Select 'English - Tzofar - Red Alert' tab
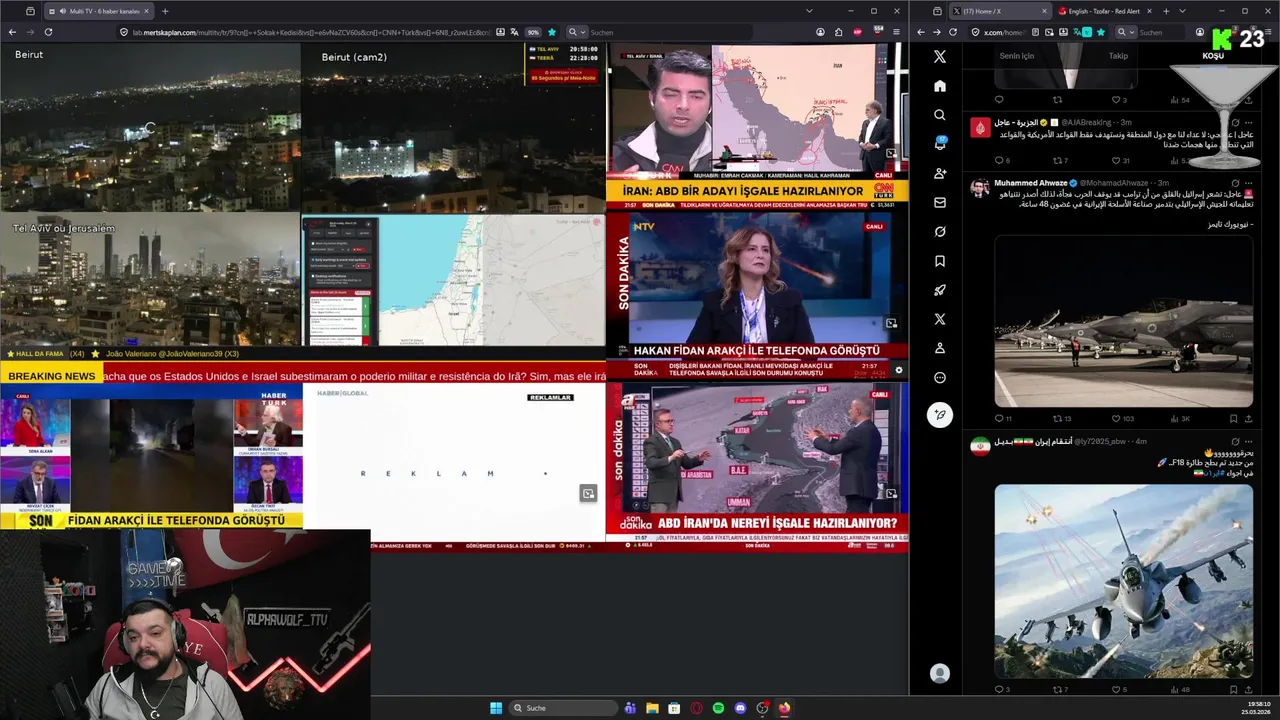The width and height of the screenshot is (1280, 720). 1103,11
